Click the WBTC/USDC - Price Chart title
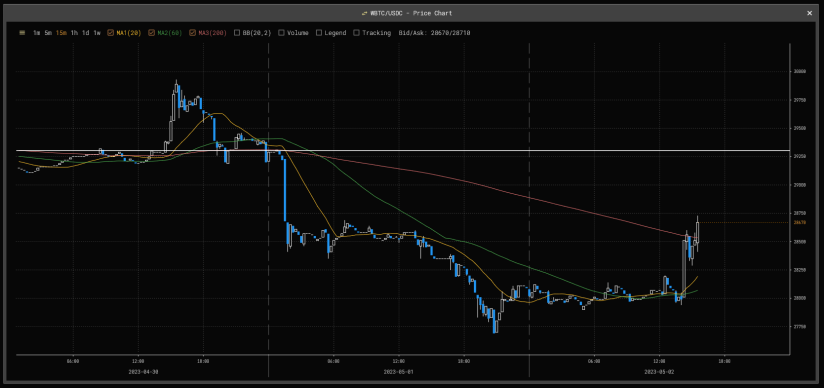Image resolution: width=824 pixels, height=388 pixels. pyautogui.click(x=411, y=13)
